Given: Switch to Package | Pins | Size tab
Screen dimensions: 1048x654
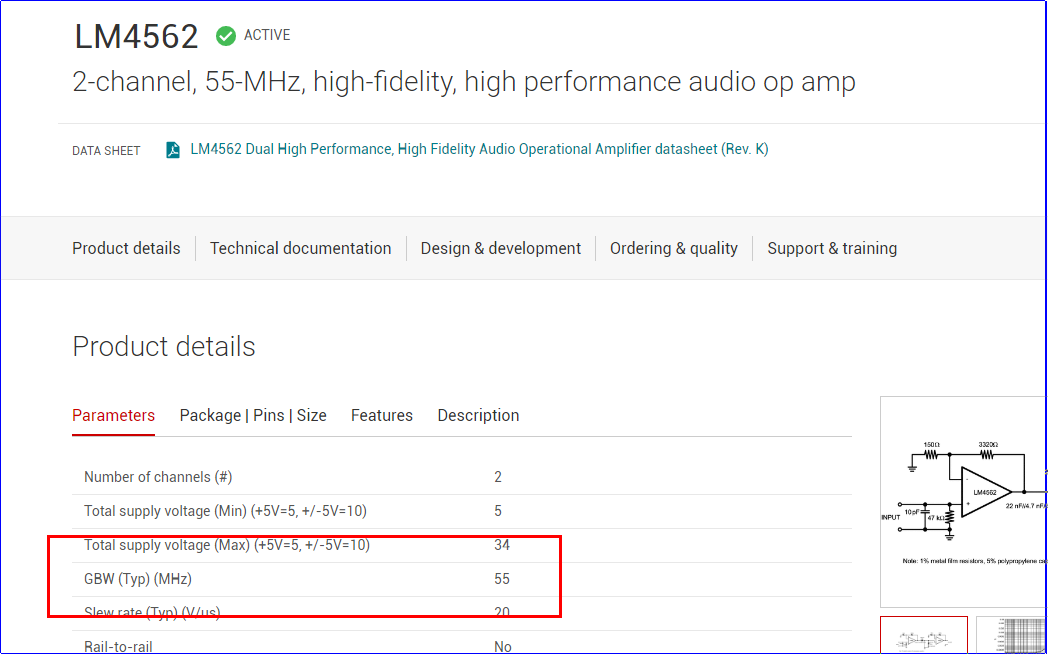Looking at the screenshot, I should tap(253, 416).
